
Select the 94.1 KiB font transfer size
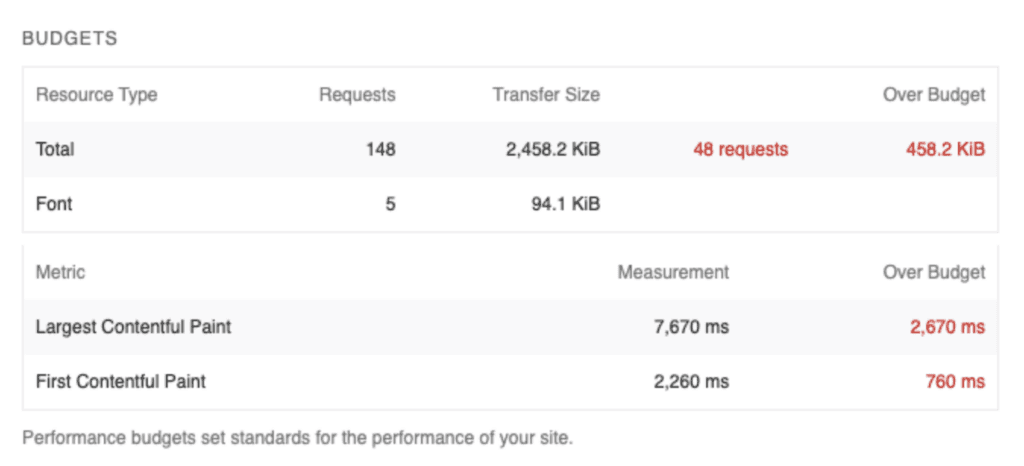pos(566,204)
